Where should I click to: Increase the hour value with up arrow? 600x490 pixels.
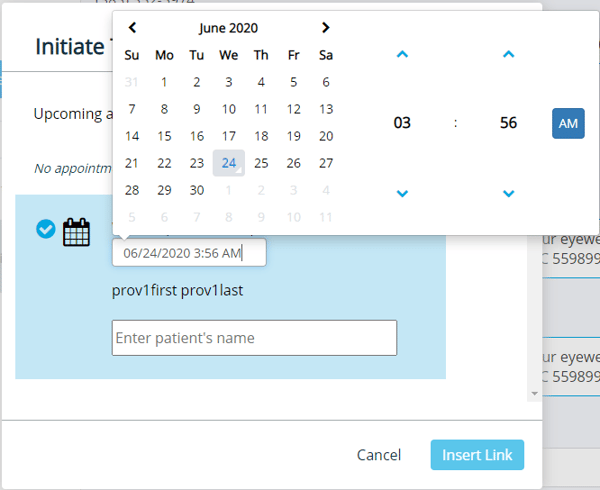[402, 54]
